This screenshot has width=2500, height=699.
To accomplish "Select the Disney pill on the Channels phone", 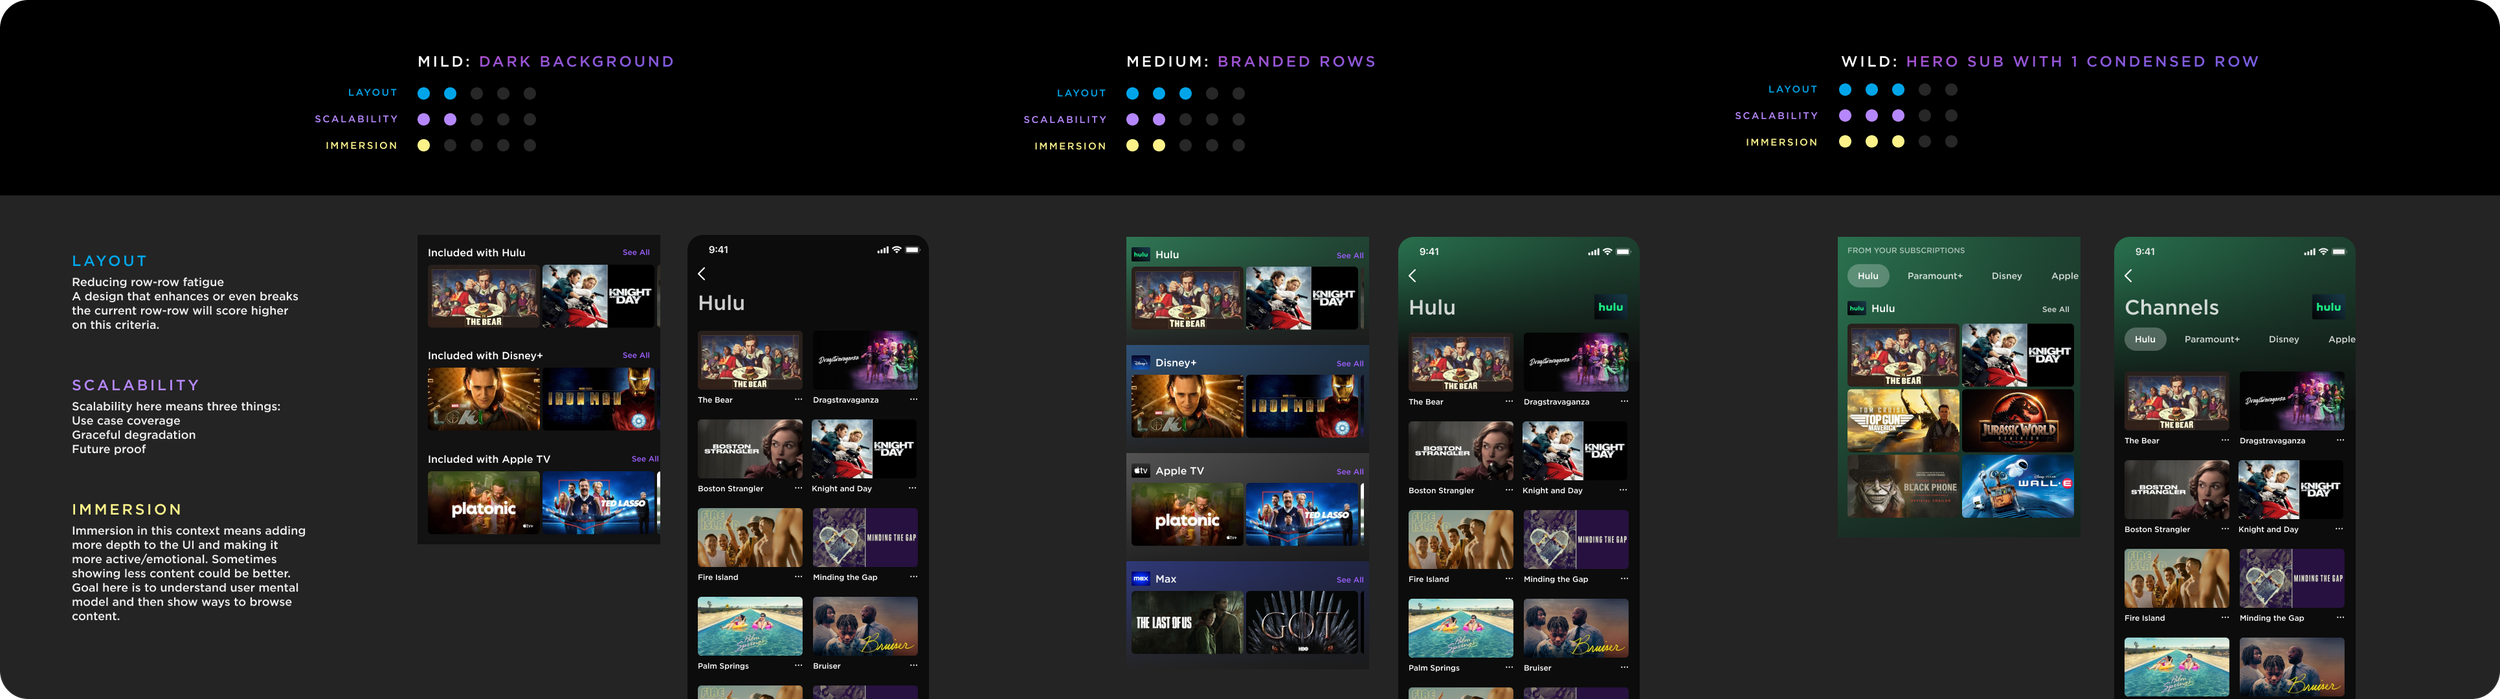I will 2284,339.
